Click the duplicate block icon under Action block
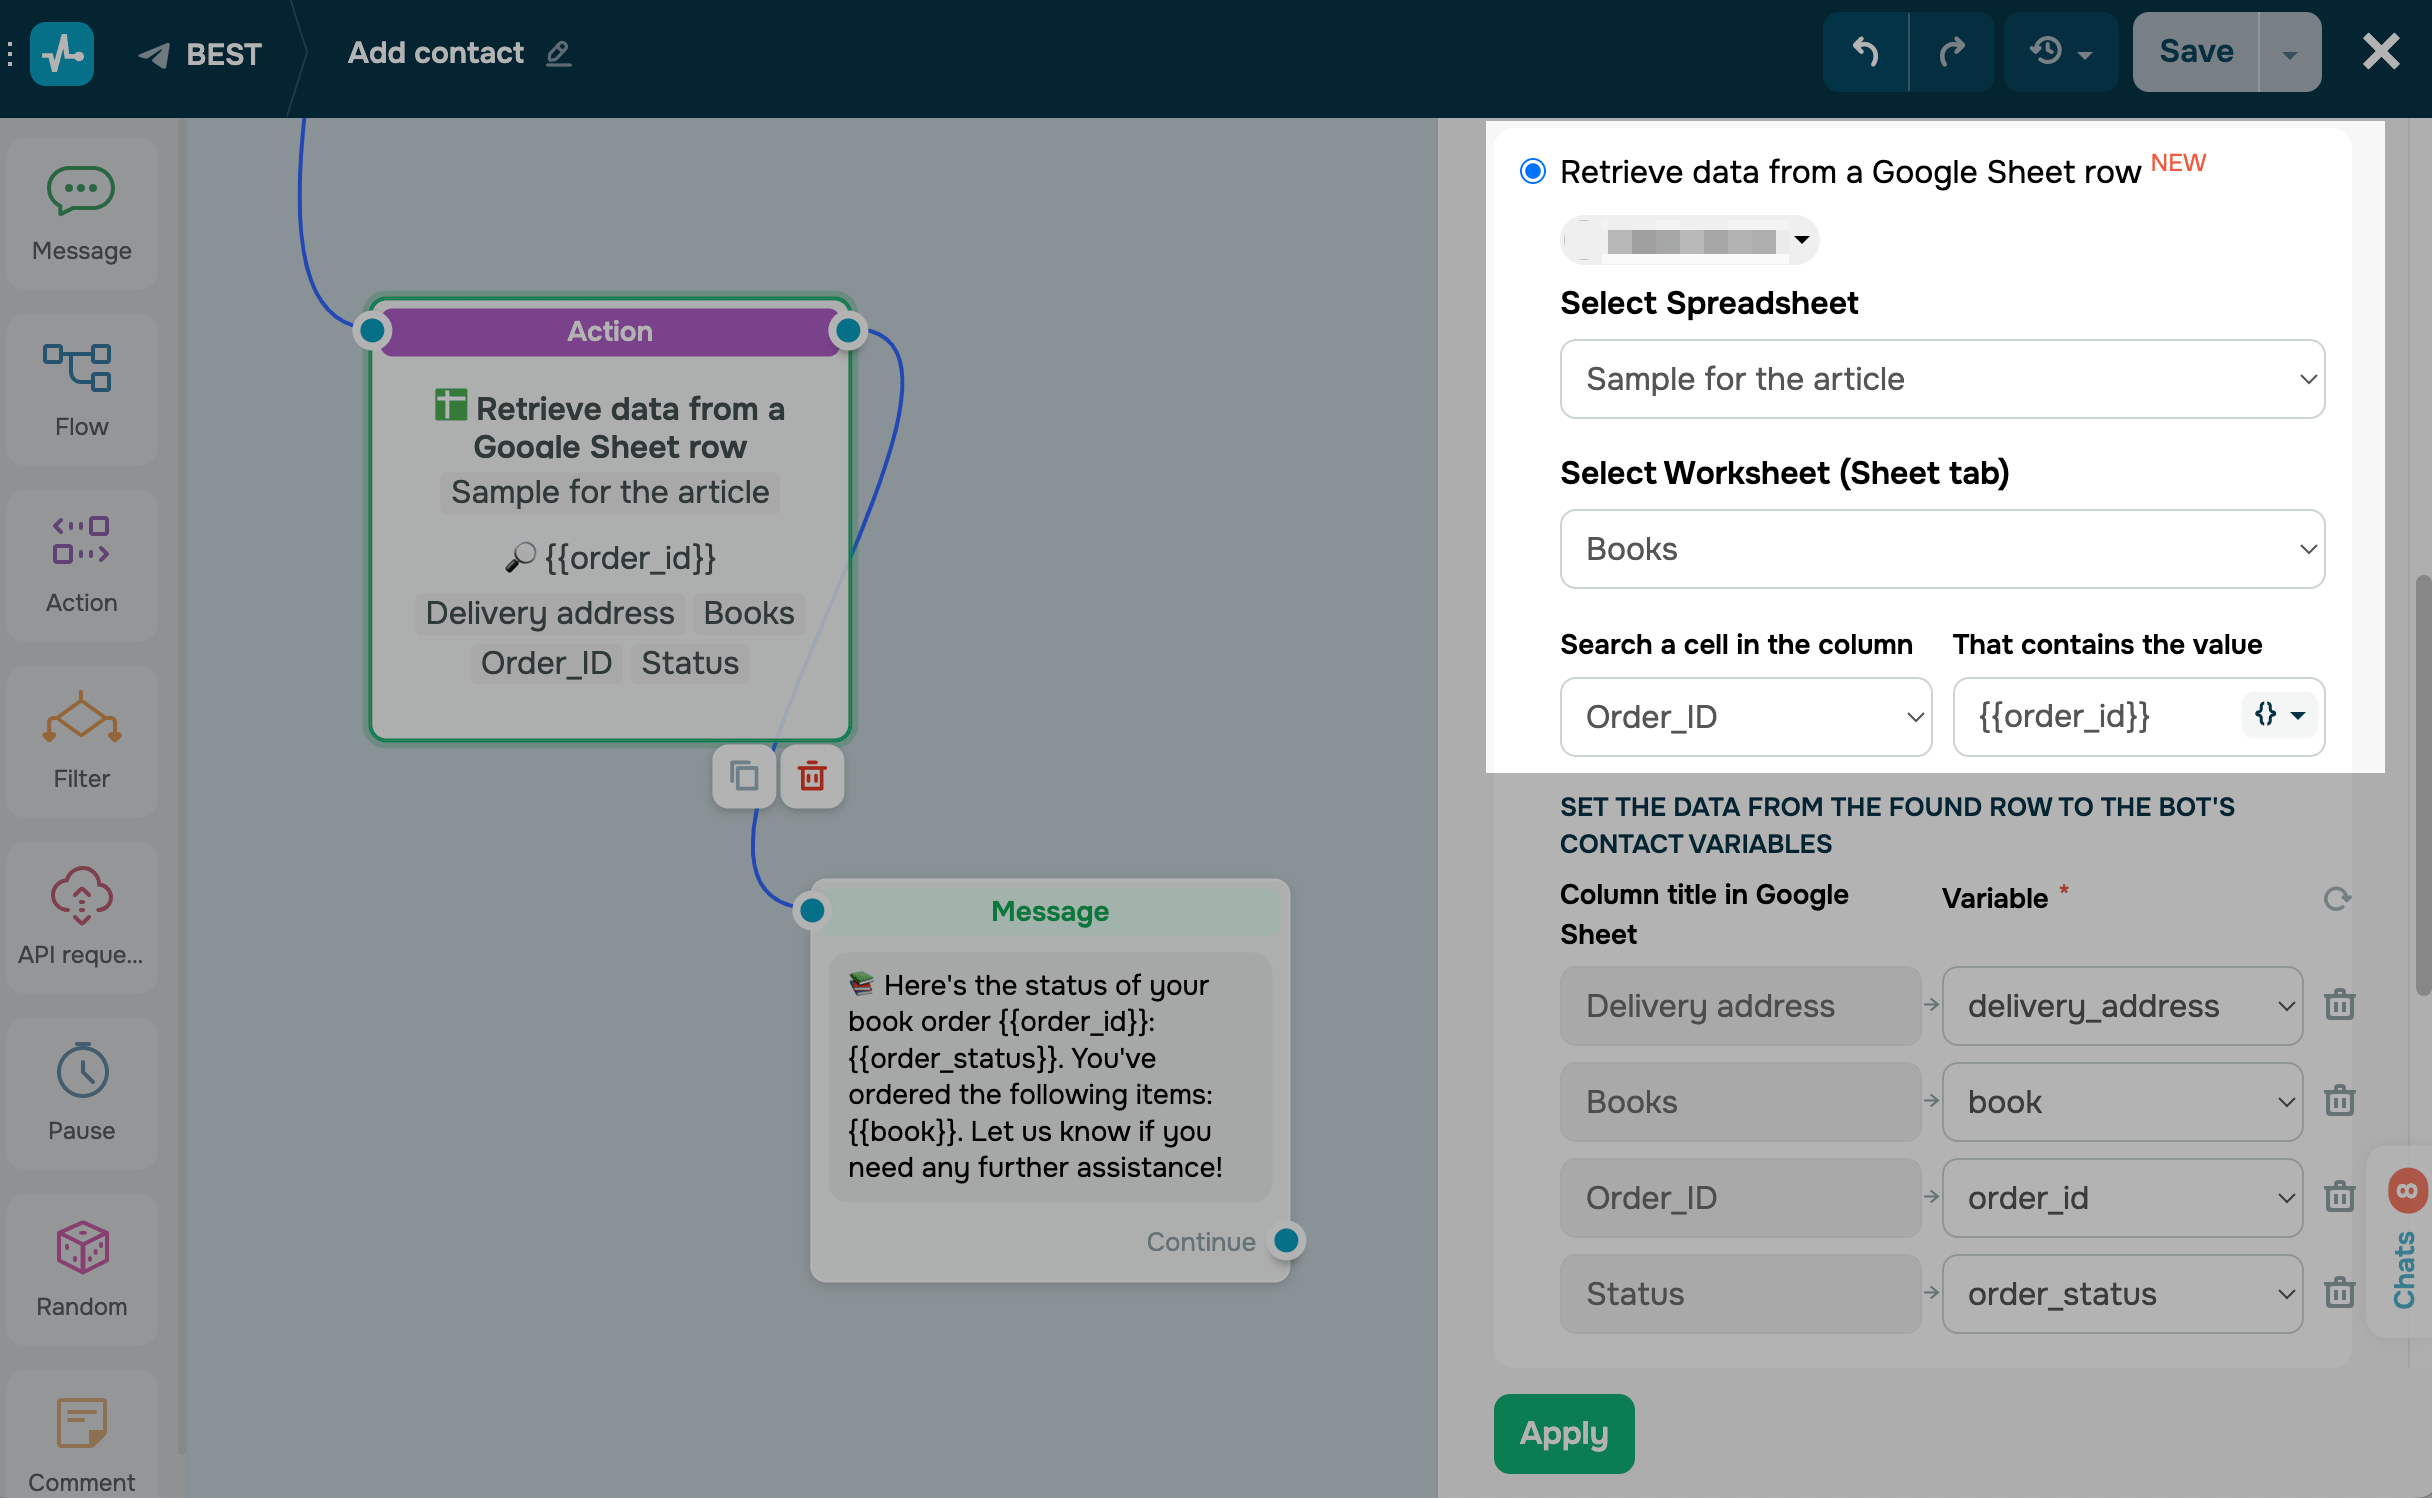Viewport: 2432px width, 1498px height. (744, 776)
